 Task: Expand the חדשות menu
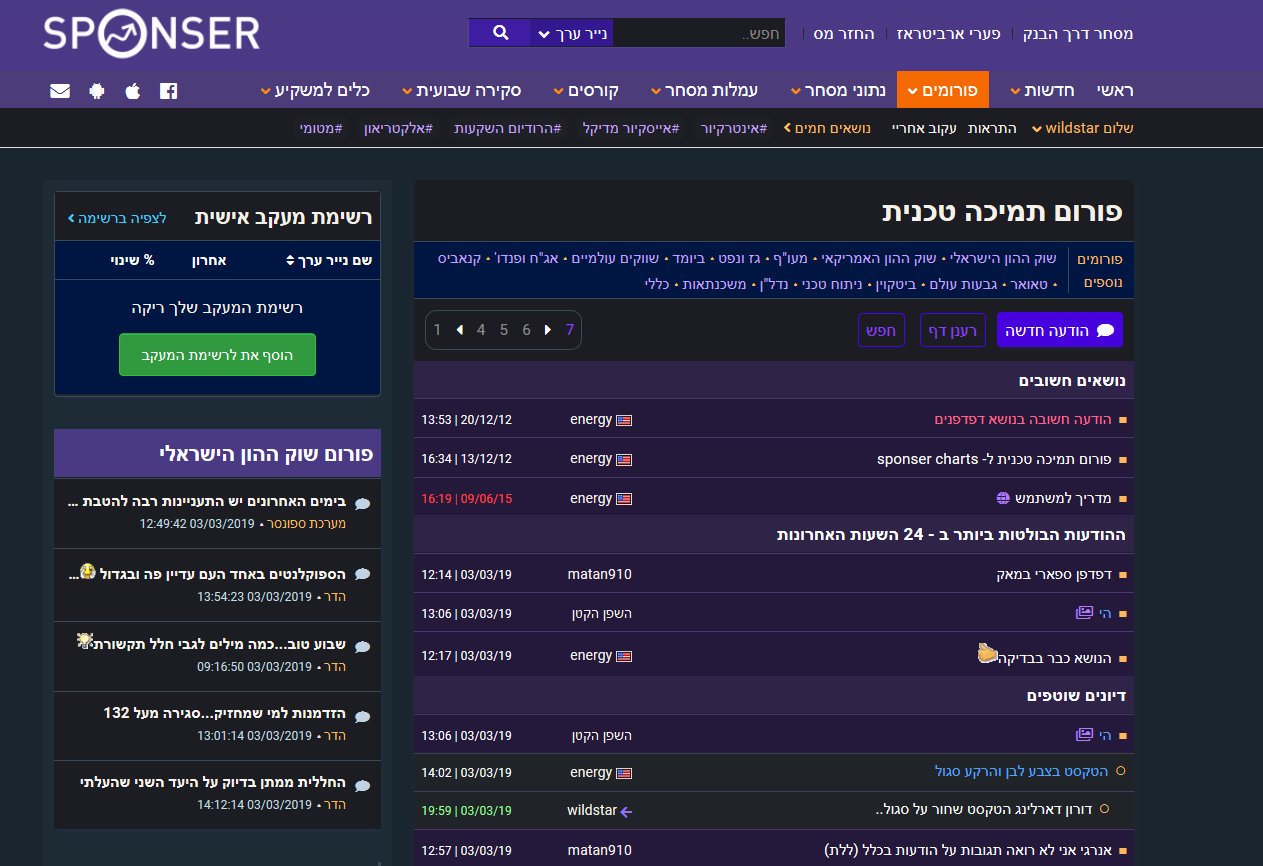pyautogui.click(x=1043, y=90)
